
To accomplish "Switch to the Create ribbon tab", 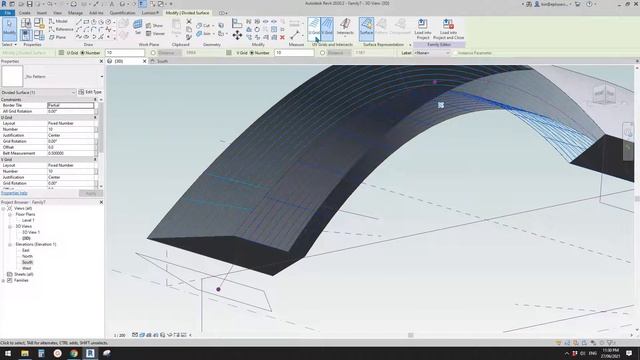I will pos(24,13).
